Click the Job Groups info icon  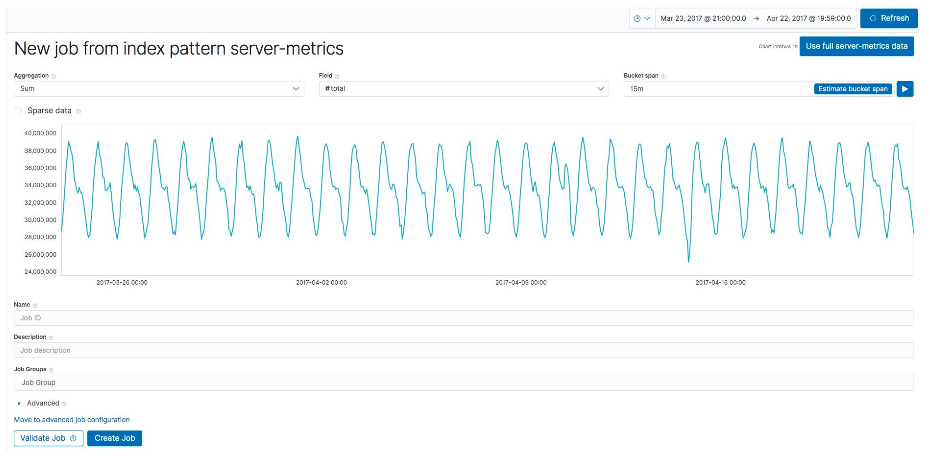[51, 369]
